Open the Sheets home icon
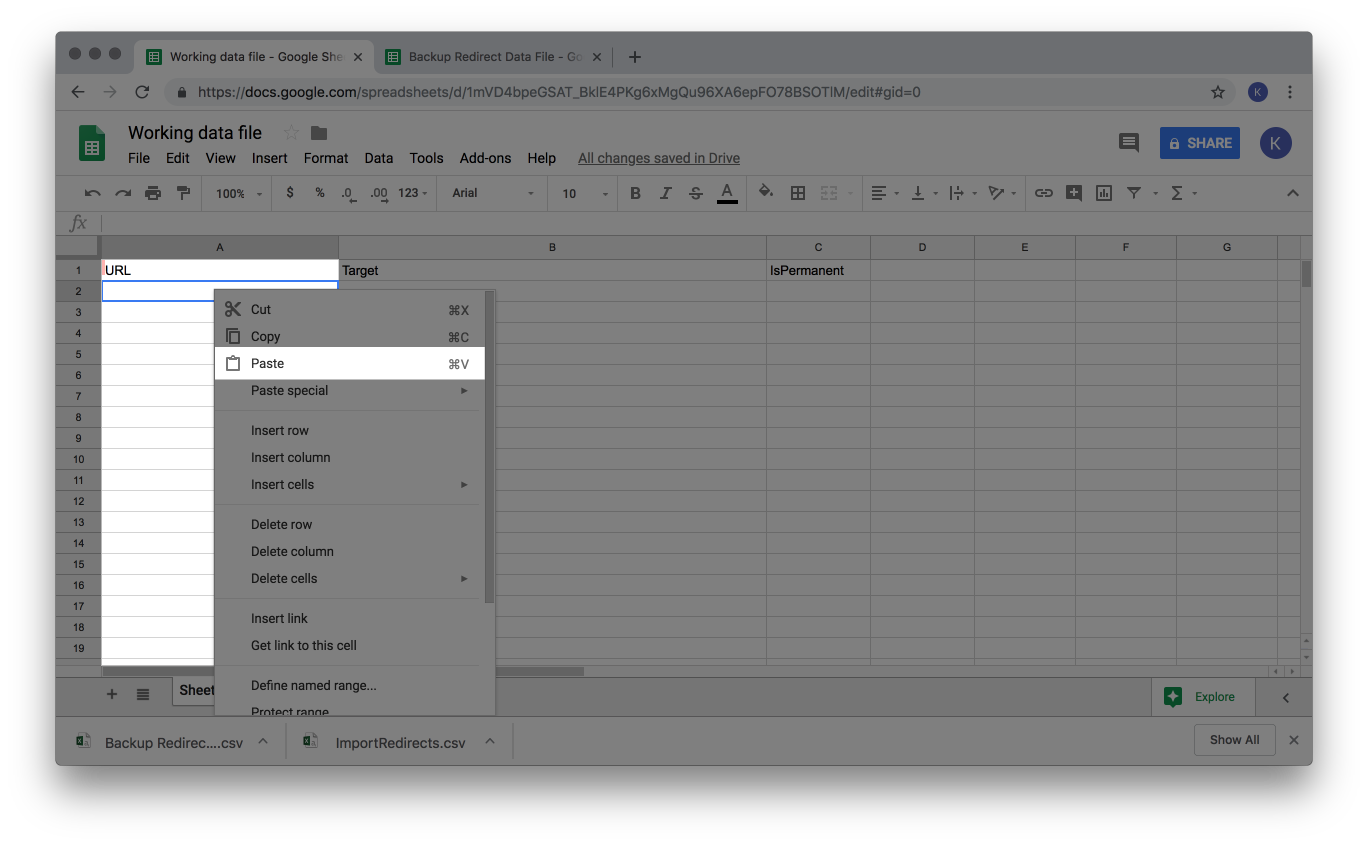Image resolution: width=1368 pixels, height=845 pixels. click(92, 143)
